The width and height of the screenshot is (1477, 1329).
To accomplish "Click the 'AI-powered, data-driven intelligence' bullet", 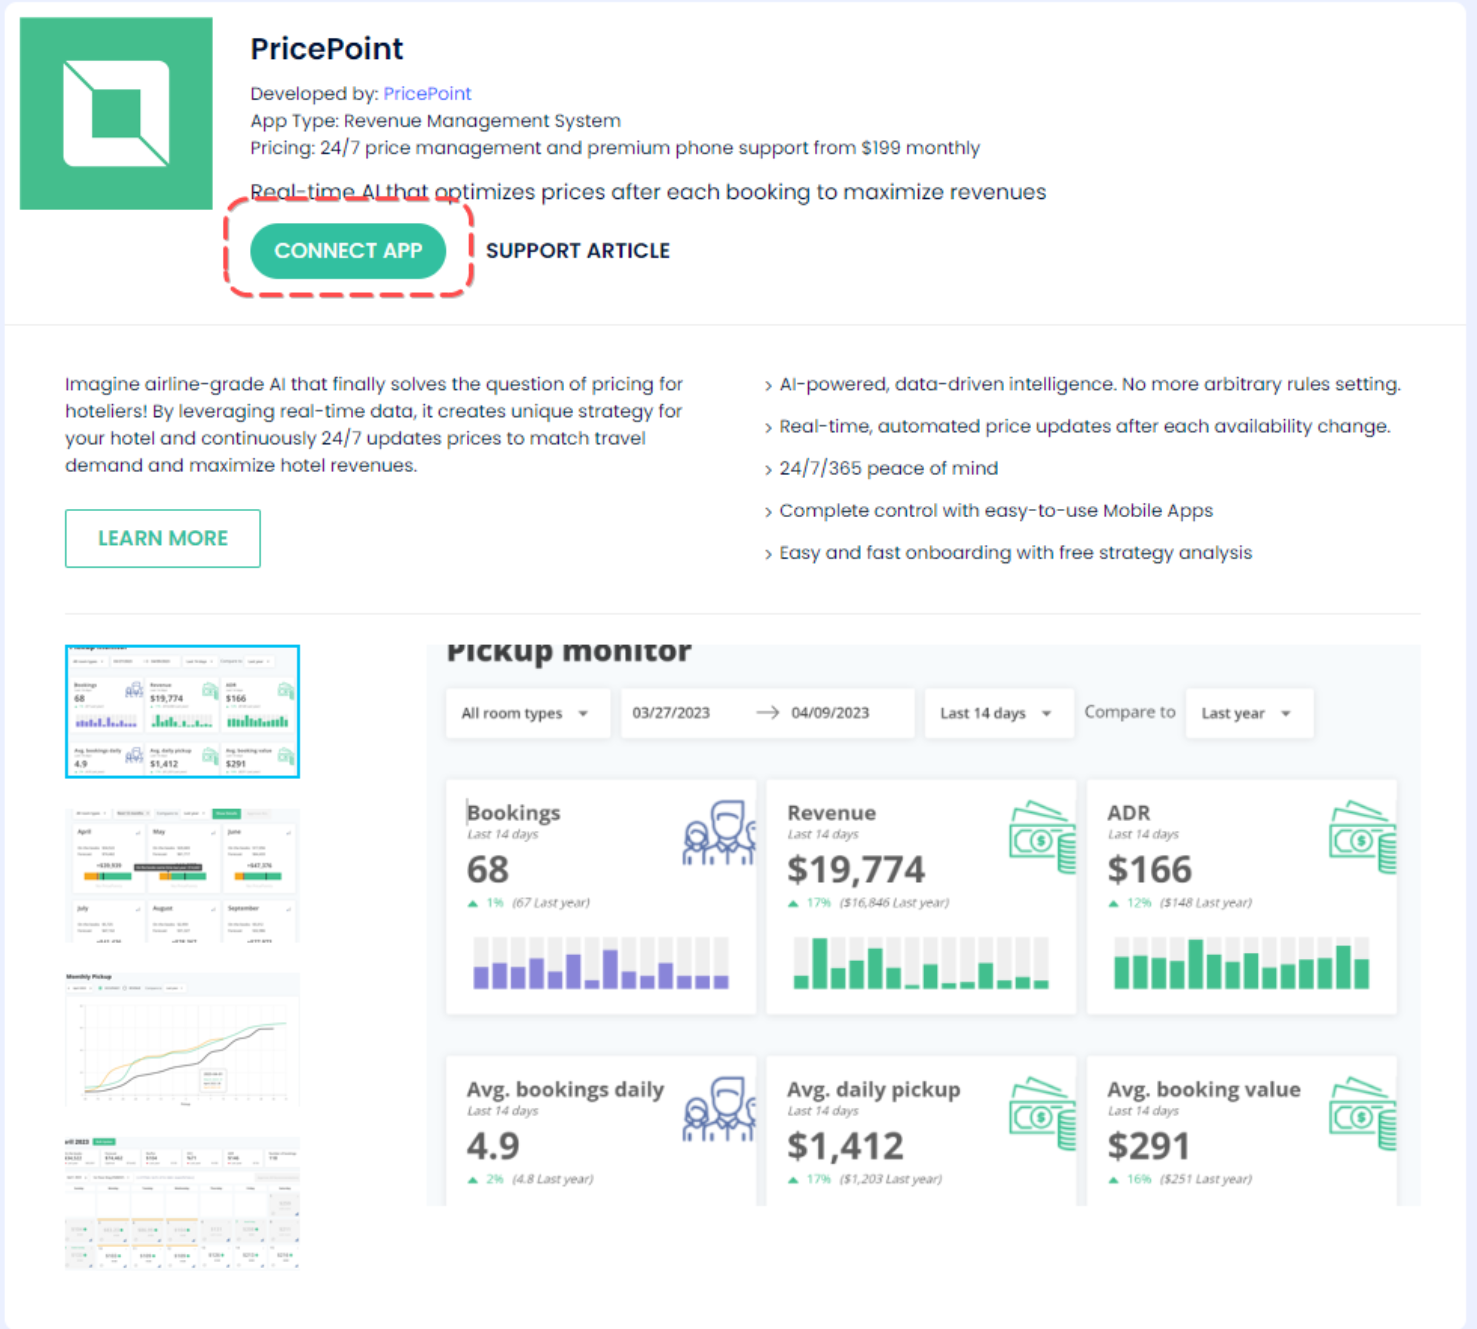I will [x=1090, y=384].
